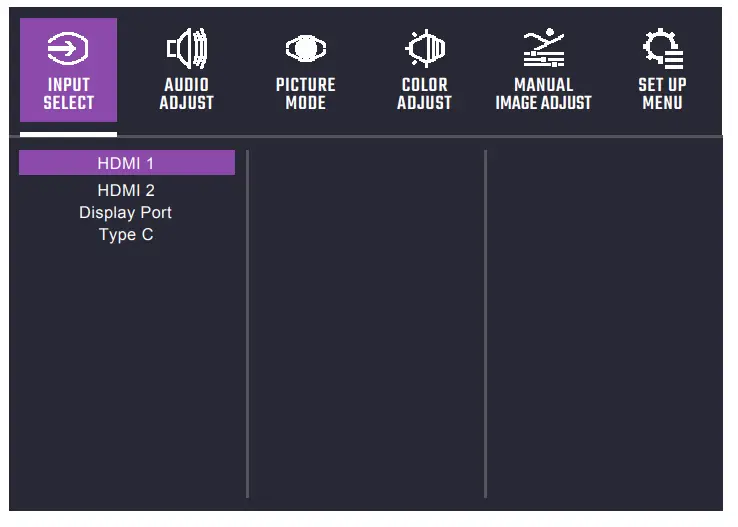Screen dimensions: 738x527
Task: Select the INPUT SELECT tab label
Action: click(x=68, y=94)
